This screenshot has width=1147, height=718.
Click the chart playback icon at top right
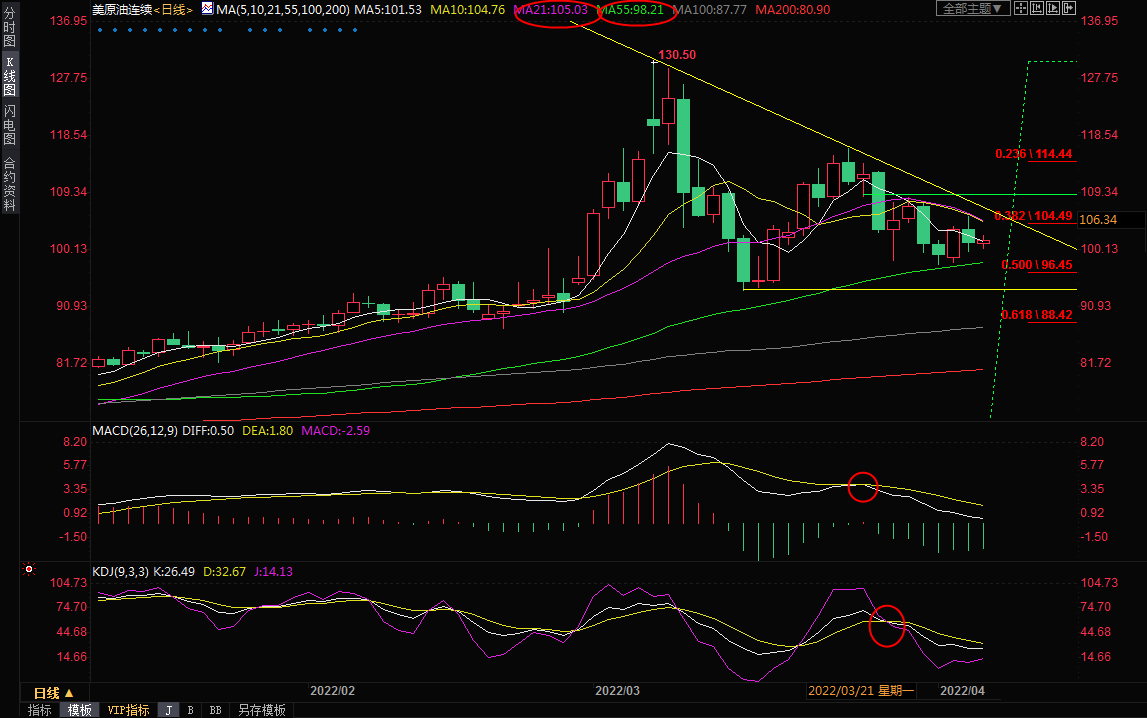[1053, 8]
